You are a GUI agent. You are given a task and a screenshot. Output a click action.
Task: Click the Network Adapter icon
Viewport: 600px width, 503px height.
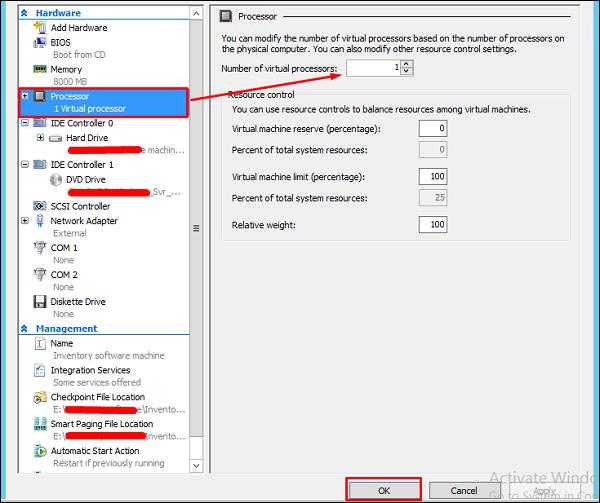pyautogui.click(x=40, y=221)
